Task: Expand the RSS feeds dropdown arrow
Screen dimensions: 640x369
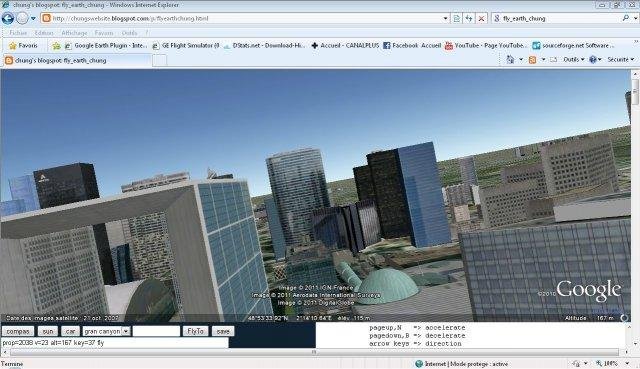Action: [543, 60]
